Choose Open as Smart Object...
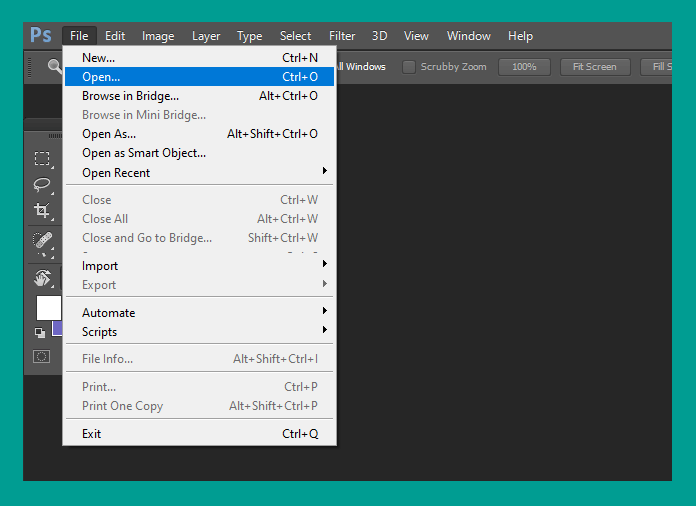696x506 pixels. pos(200,153)
